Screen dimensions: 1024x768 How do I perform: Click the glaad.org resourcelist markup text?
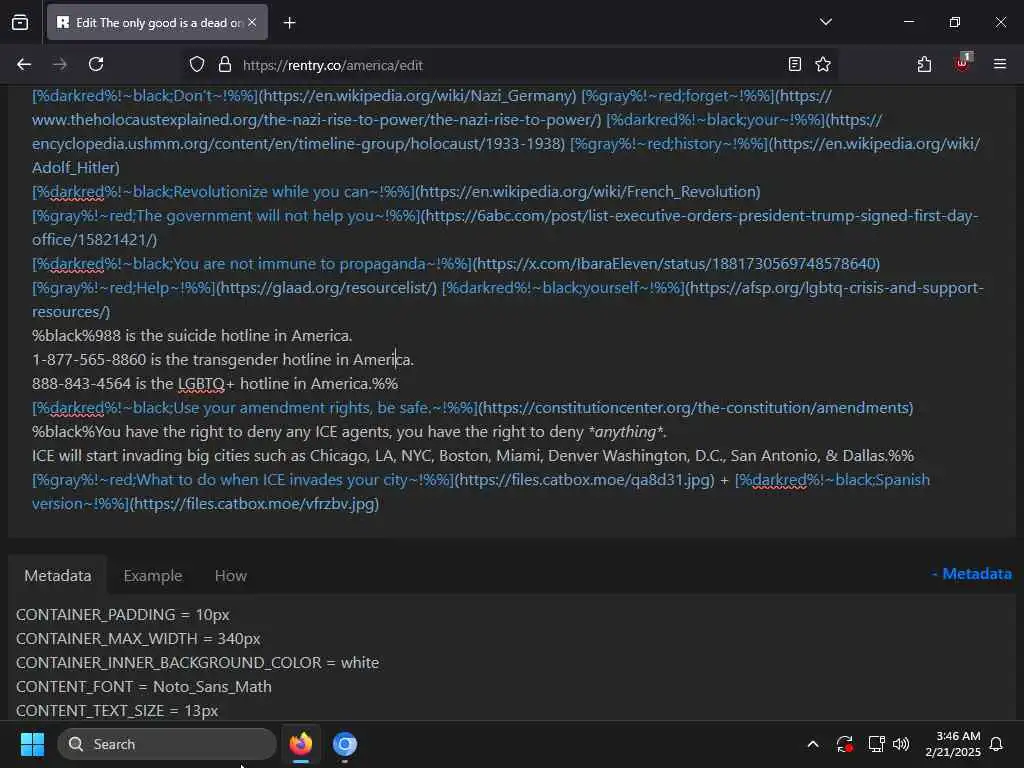click(x=234, y=288)
